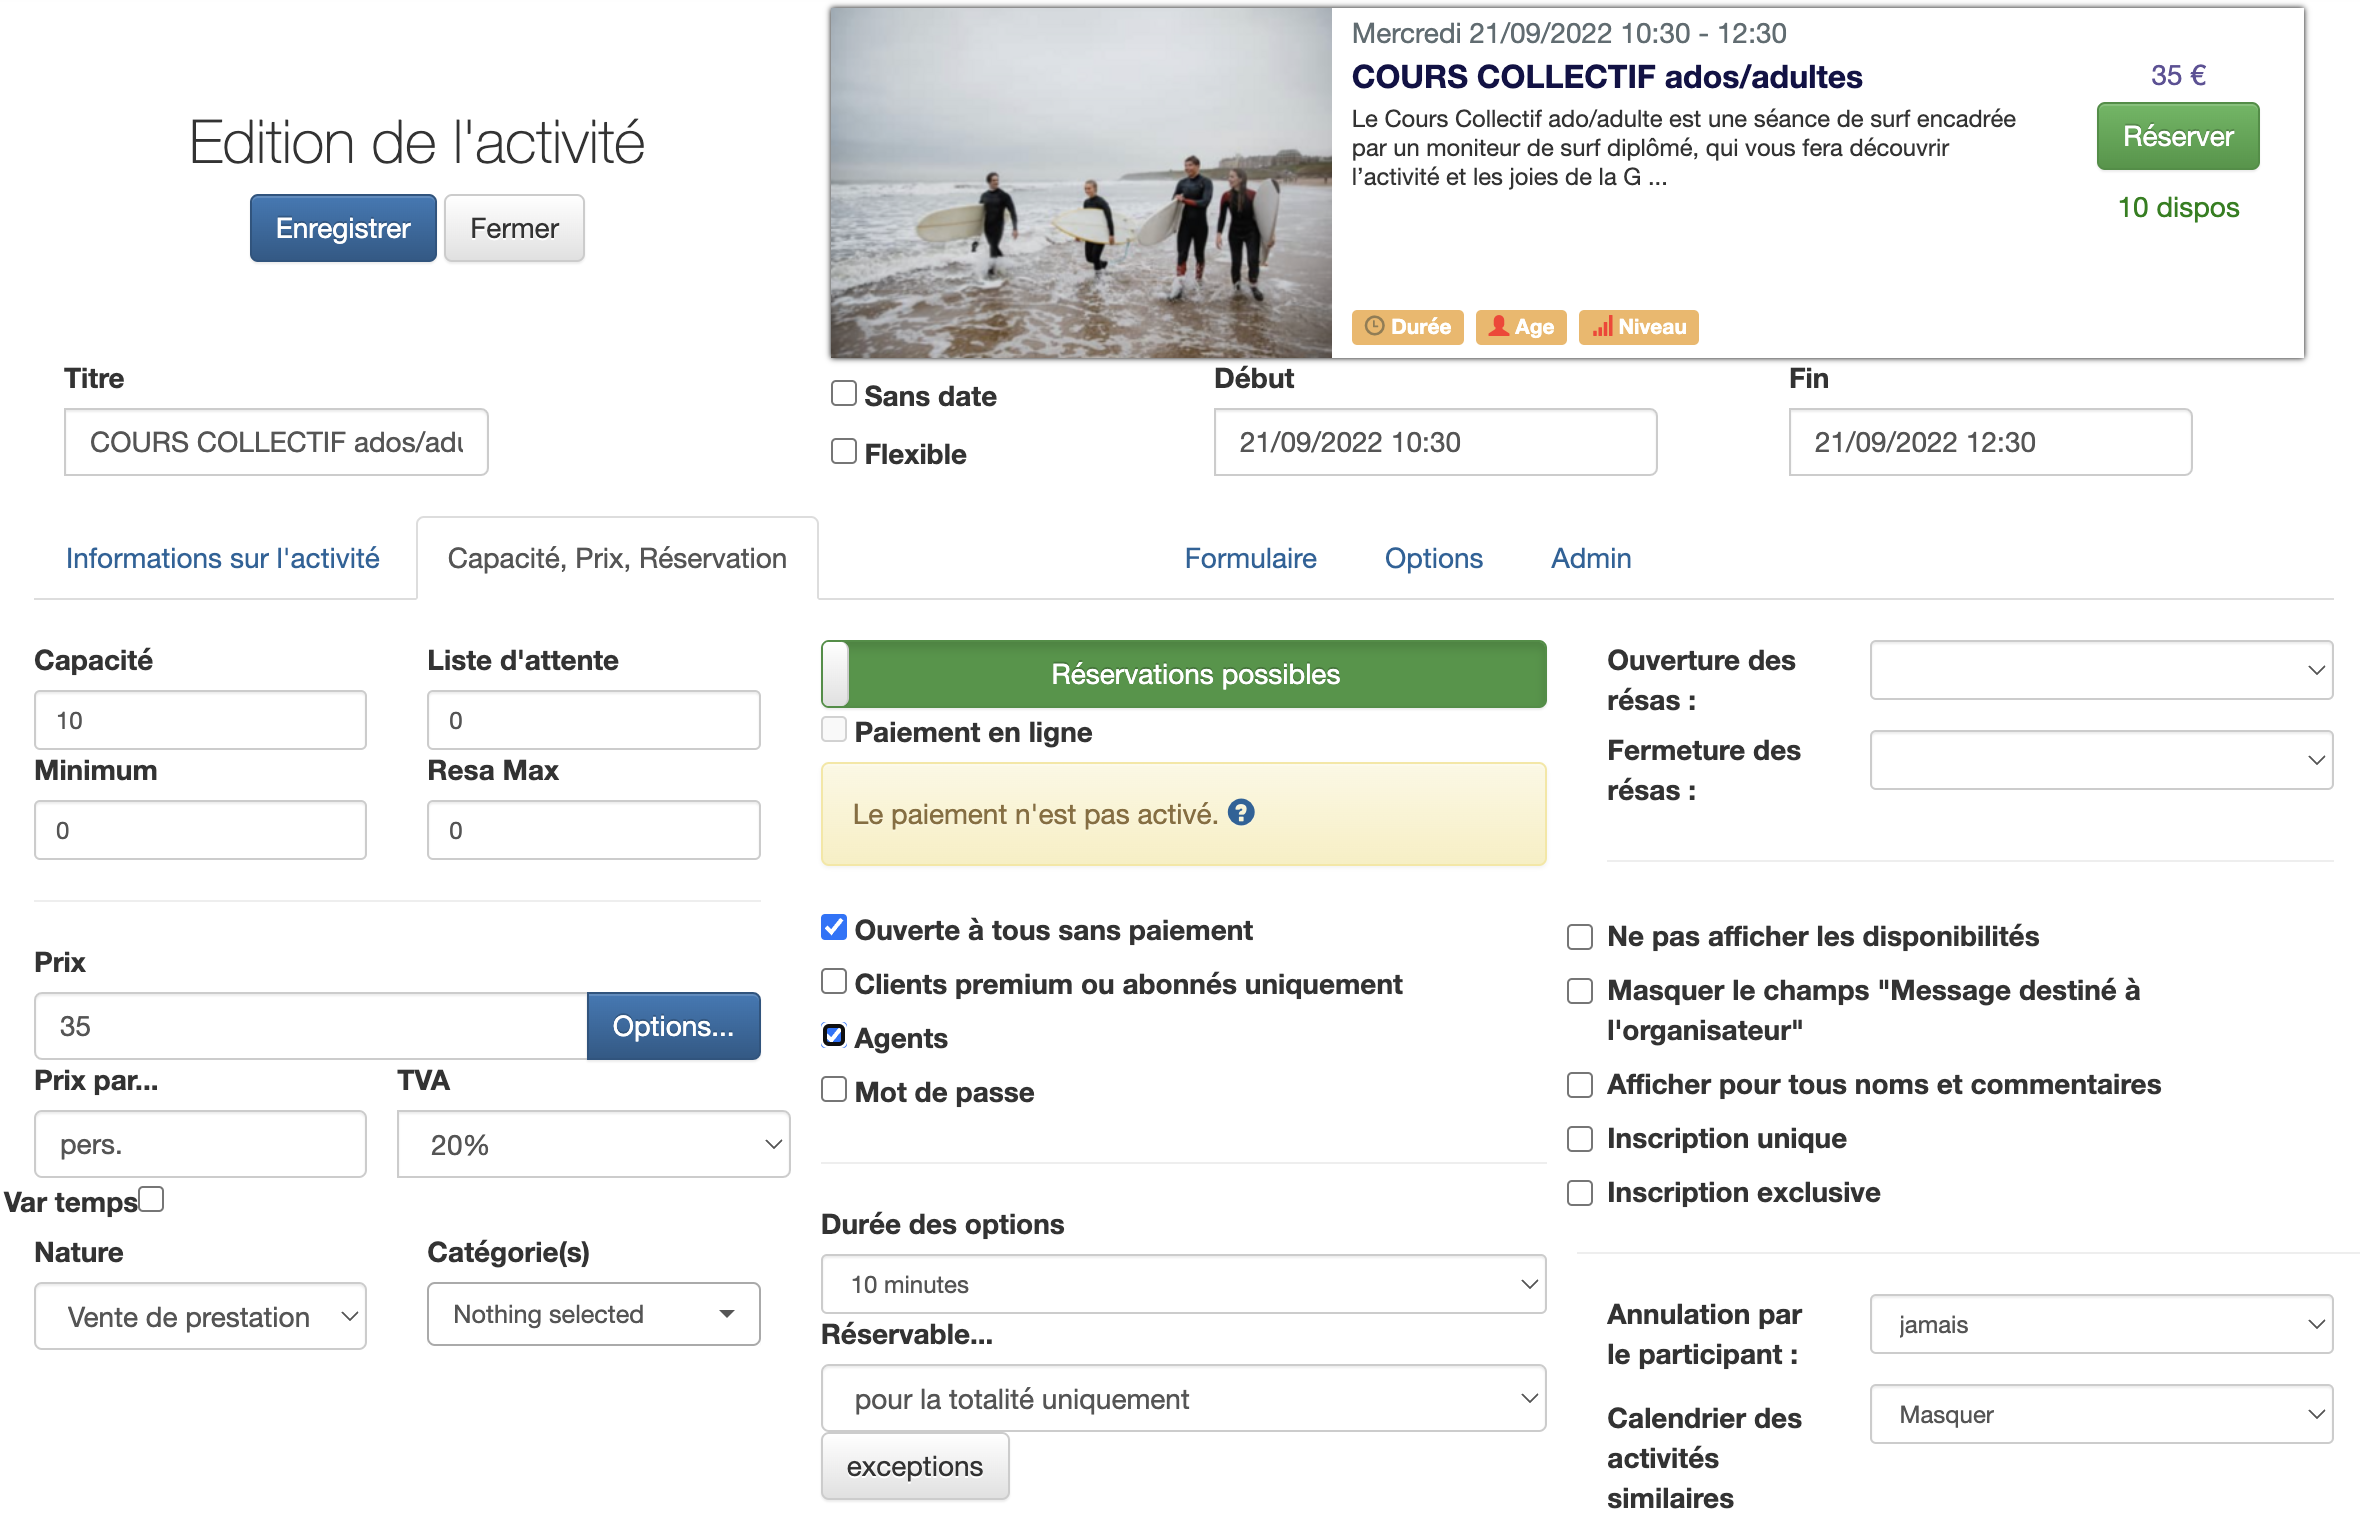The width and height of the screenshot is (2360, 1524).
Task: Check the Sans date checkbox
Action: tap(844, 394)
